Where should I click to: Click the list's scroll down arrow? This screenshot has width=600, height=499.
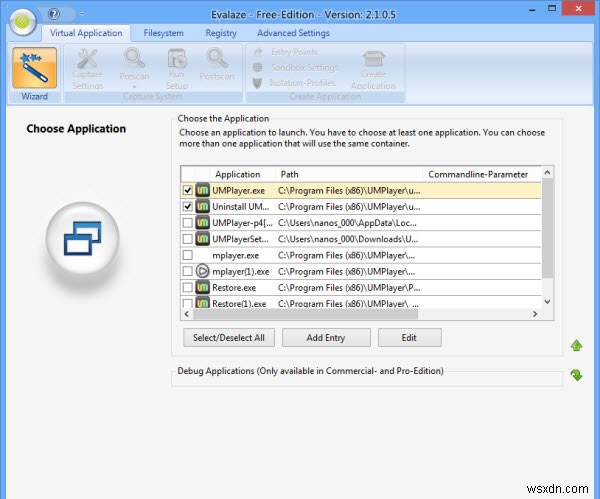548,302
